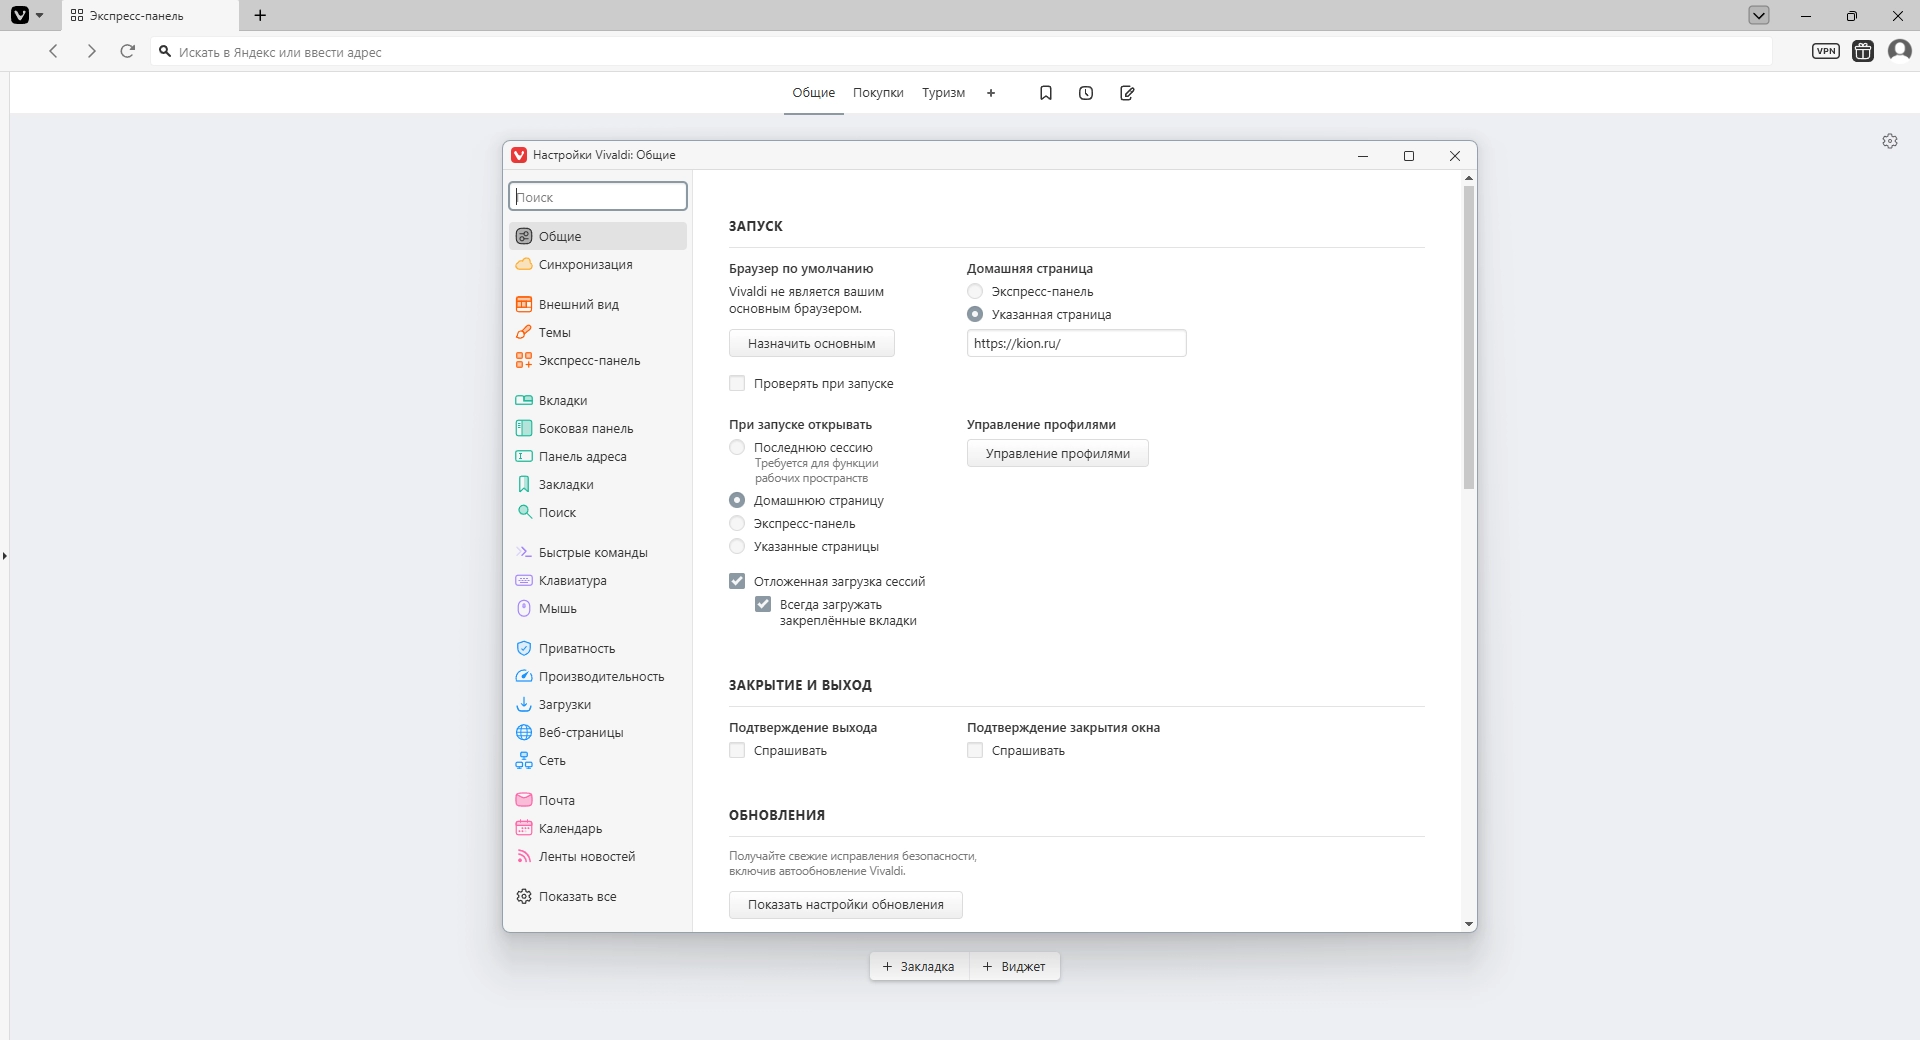The height and width of the screenshot is (1040, 1920).
Task: Open the Внешний вид settings section
Action: (598, 304)
